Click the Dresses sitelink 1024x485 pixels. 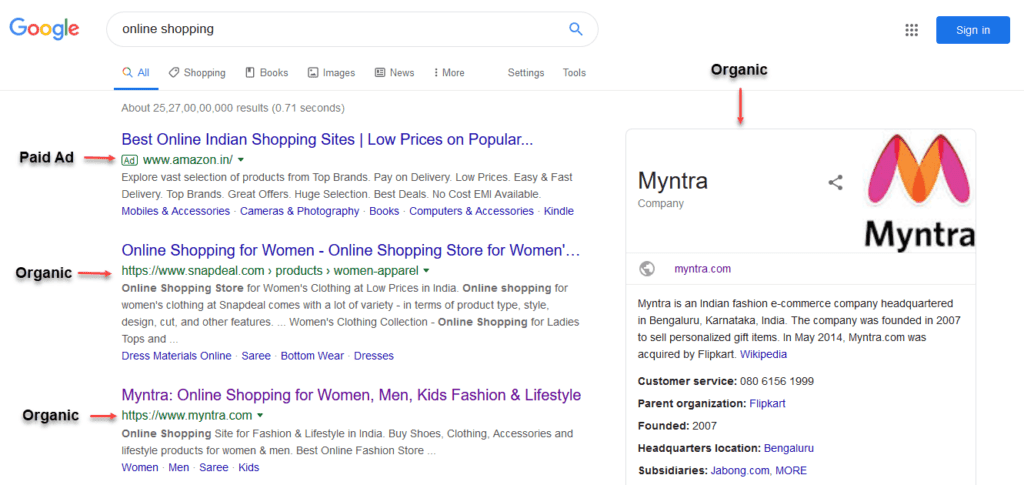point(374,356)
